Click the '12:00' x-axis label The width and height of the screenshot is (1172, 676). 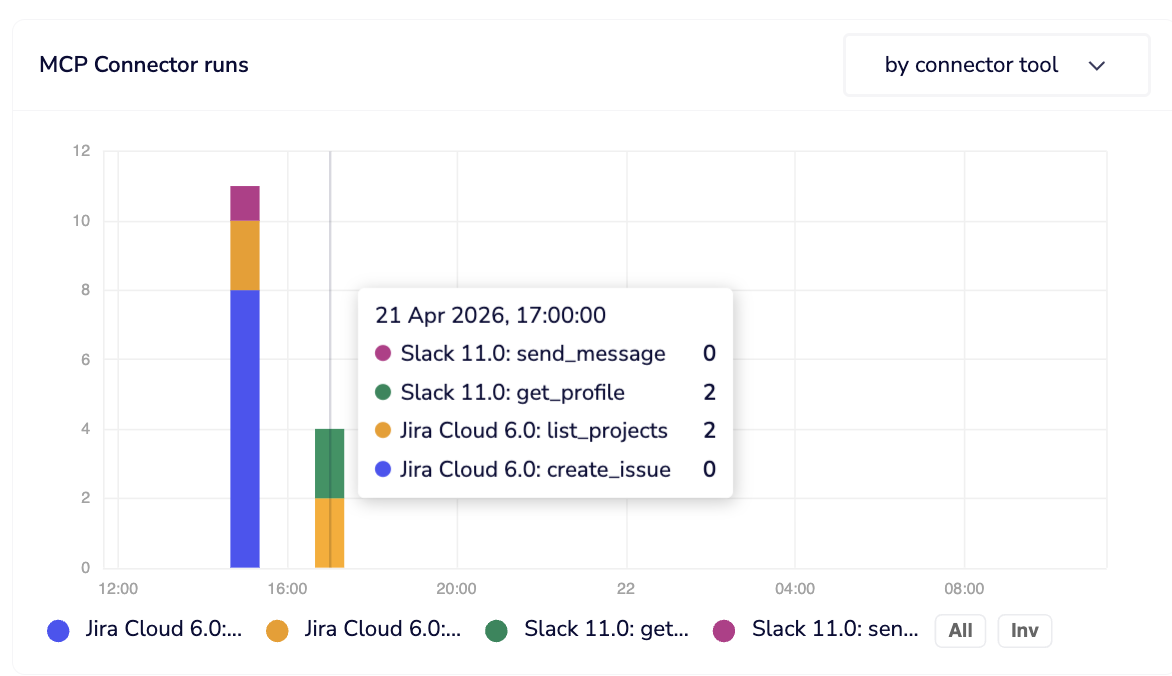(x=118, y=589)
